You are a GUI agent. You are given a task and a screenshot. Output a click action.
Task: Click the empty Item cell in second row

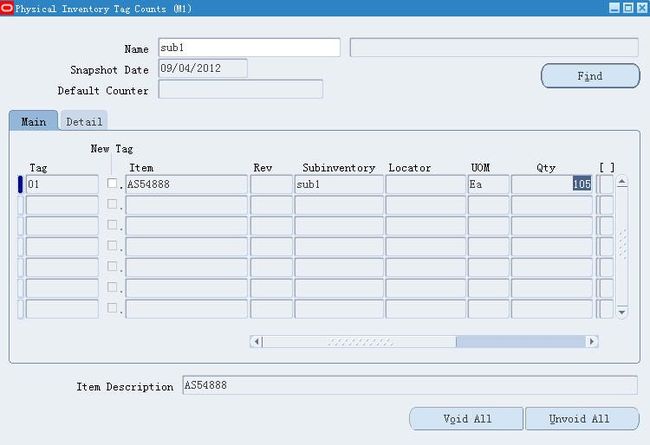(x=187, y=205)
